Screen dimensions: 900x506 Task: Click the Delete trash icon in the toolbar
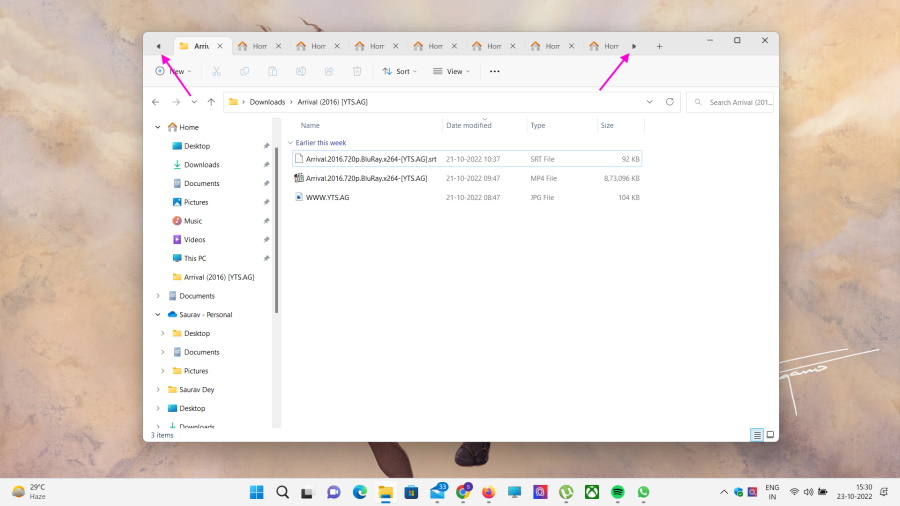(357, 72)
